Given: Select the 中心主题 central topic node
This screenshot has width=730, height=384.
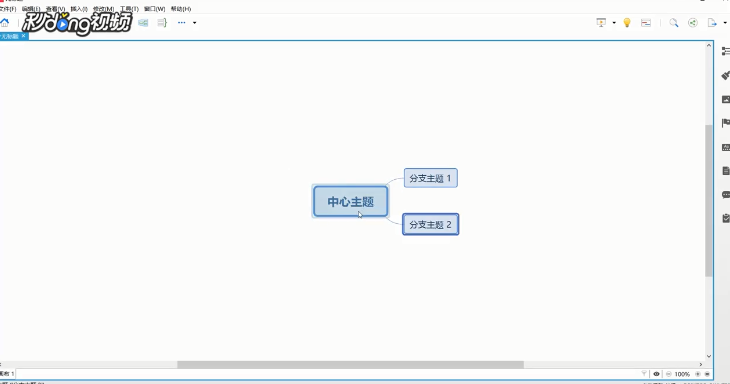Looking at the screenshot, I should [351, 202].
